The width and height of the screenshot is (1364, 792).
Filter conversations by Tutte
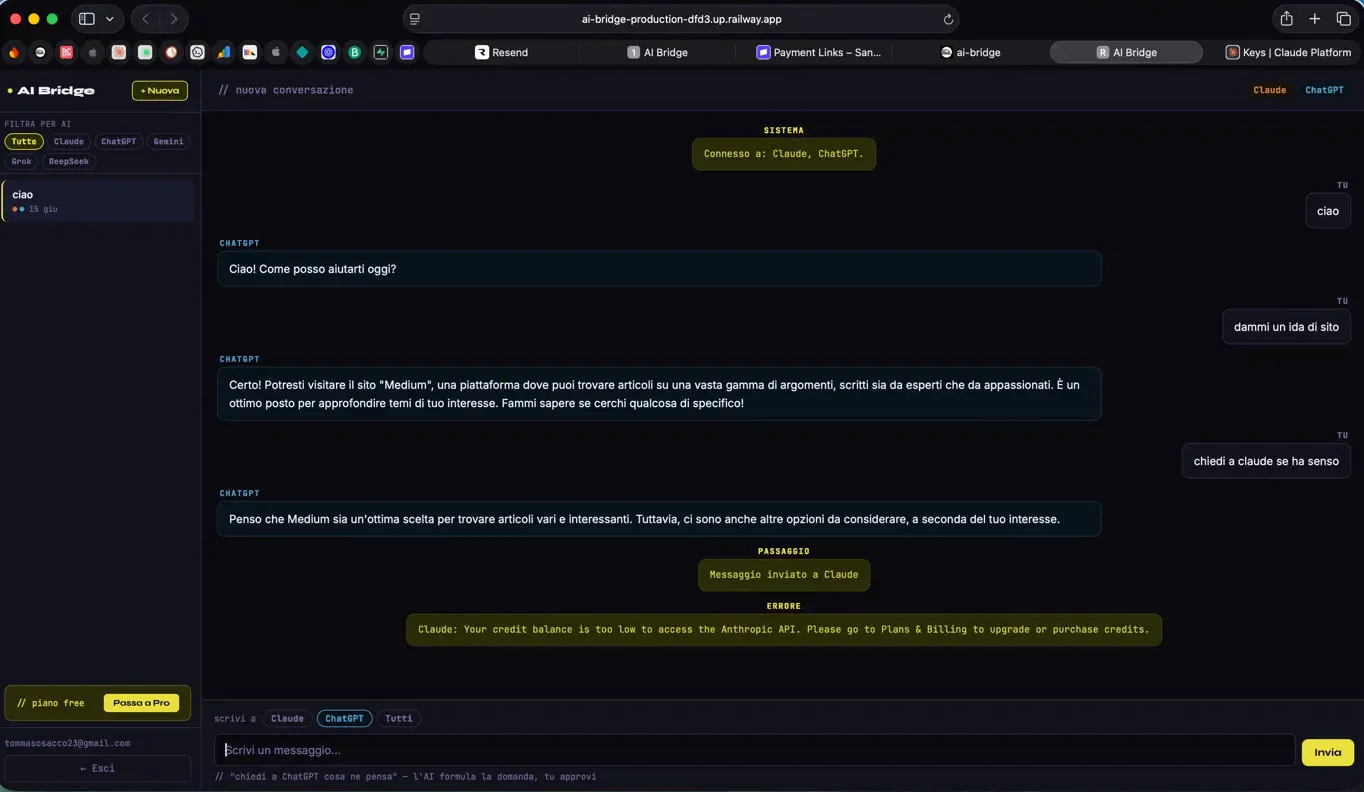[x=24, y=141]
